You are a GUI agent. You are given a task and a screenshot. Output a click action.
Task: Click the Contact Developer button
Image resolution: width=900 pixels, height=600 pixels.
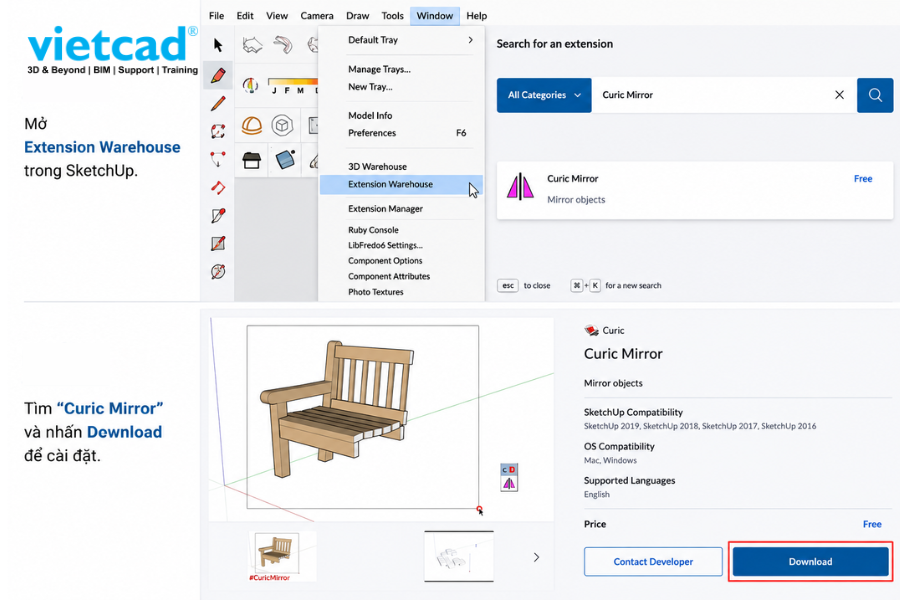point(653,562)
